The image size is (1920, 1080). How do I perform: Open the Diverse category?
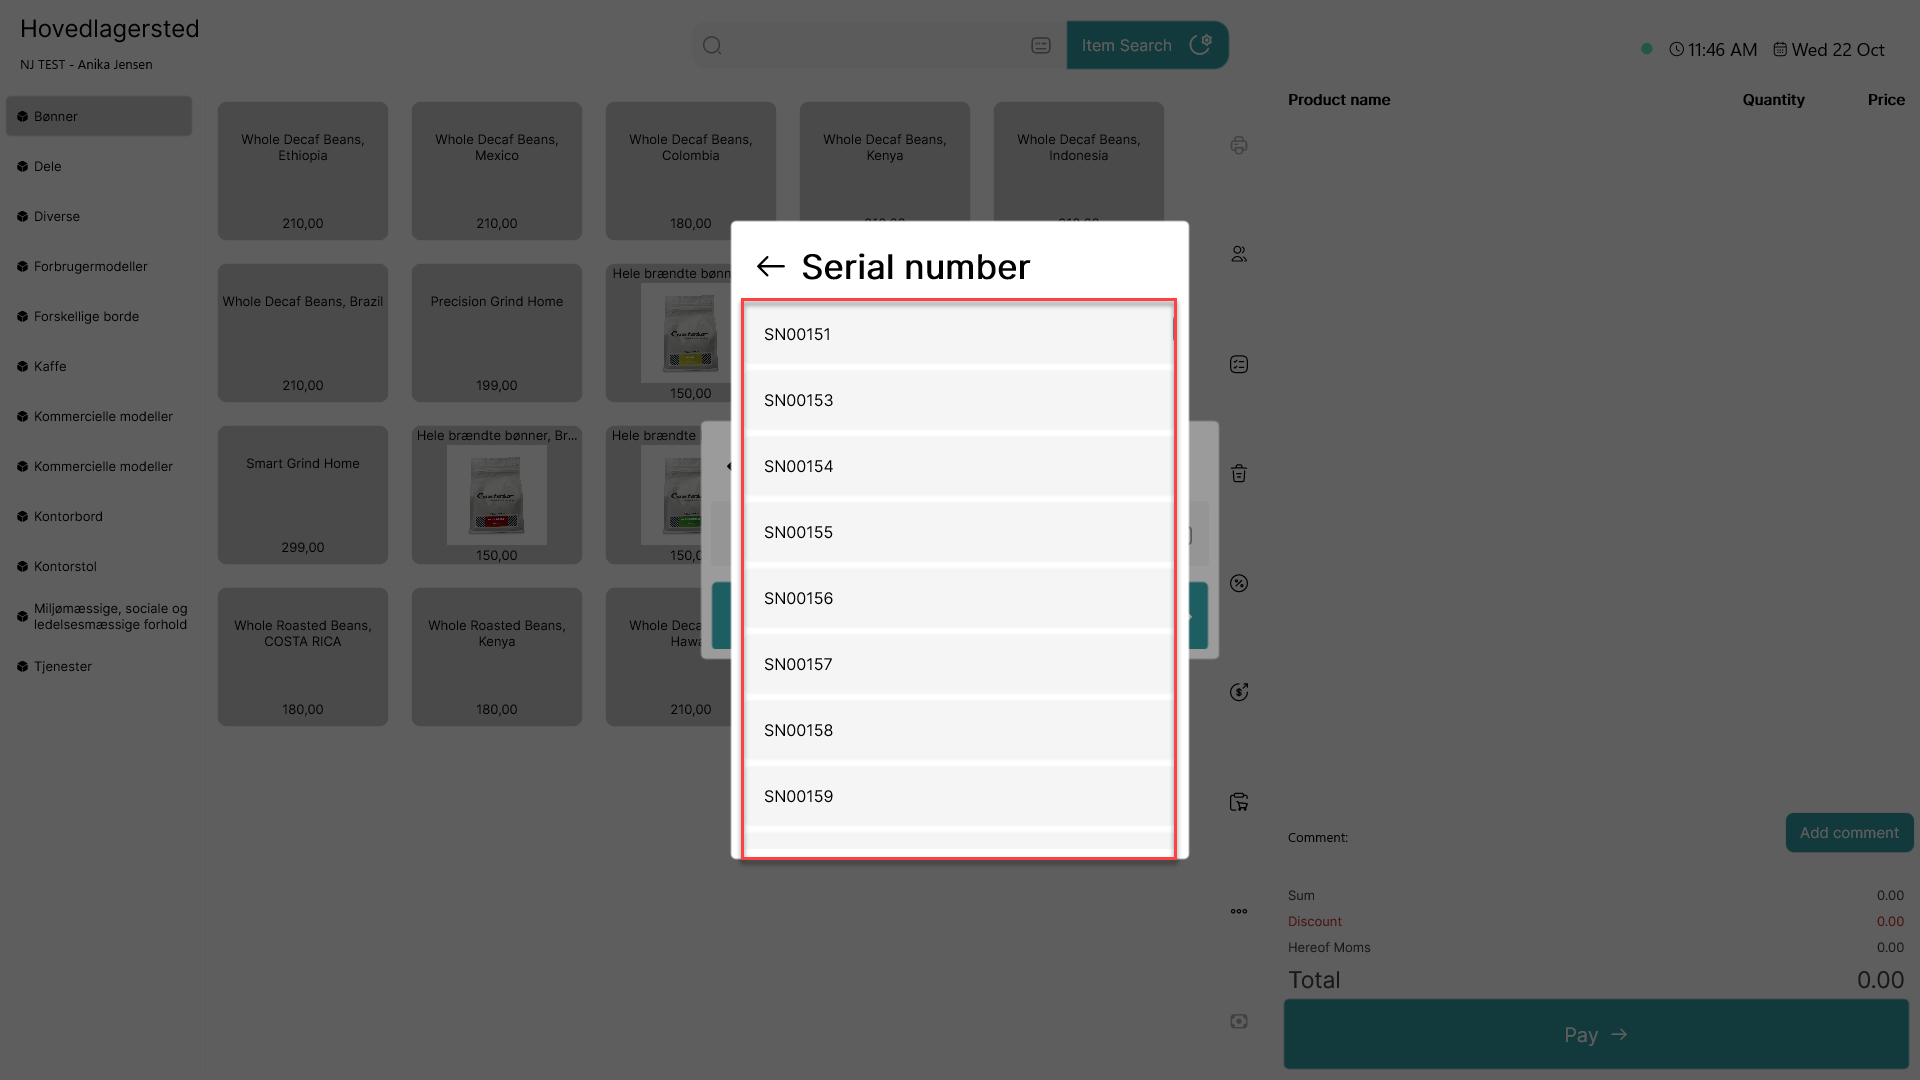(99, 216)
